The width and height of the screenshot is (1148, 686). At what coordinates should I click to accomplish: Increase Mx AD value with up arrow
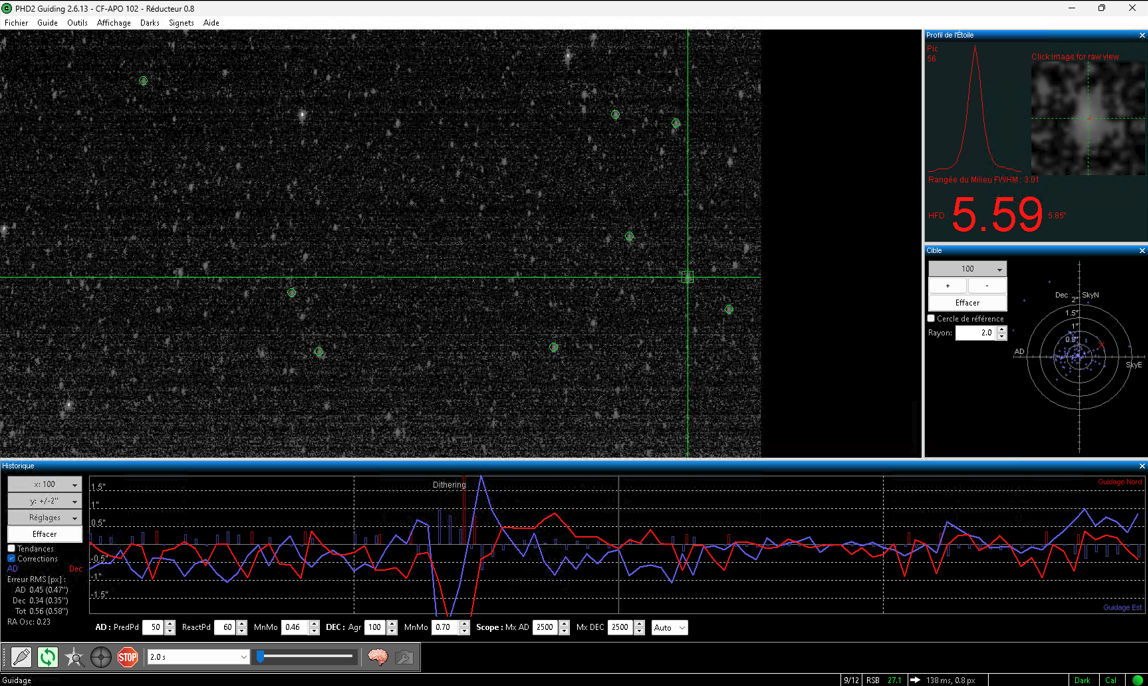coord(564,624)
